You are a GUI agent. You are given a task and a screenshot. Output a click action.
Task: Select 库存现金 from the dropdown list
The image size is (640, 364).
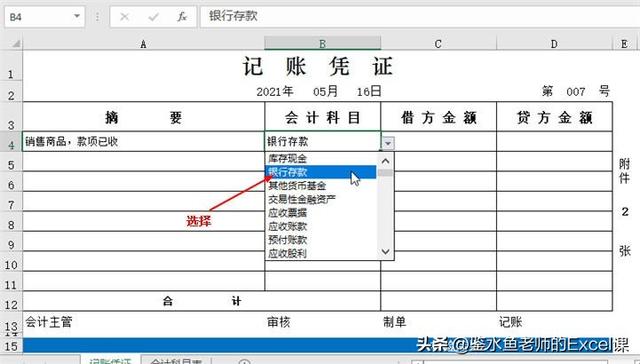287,158
